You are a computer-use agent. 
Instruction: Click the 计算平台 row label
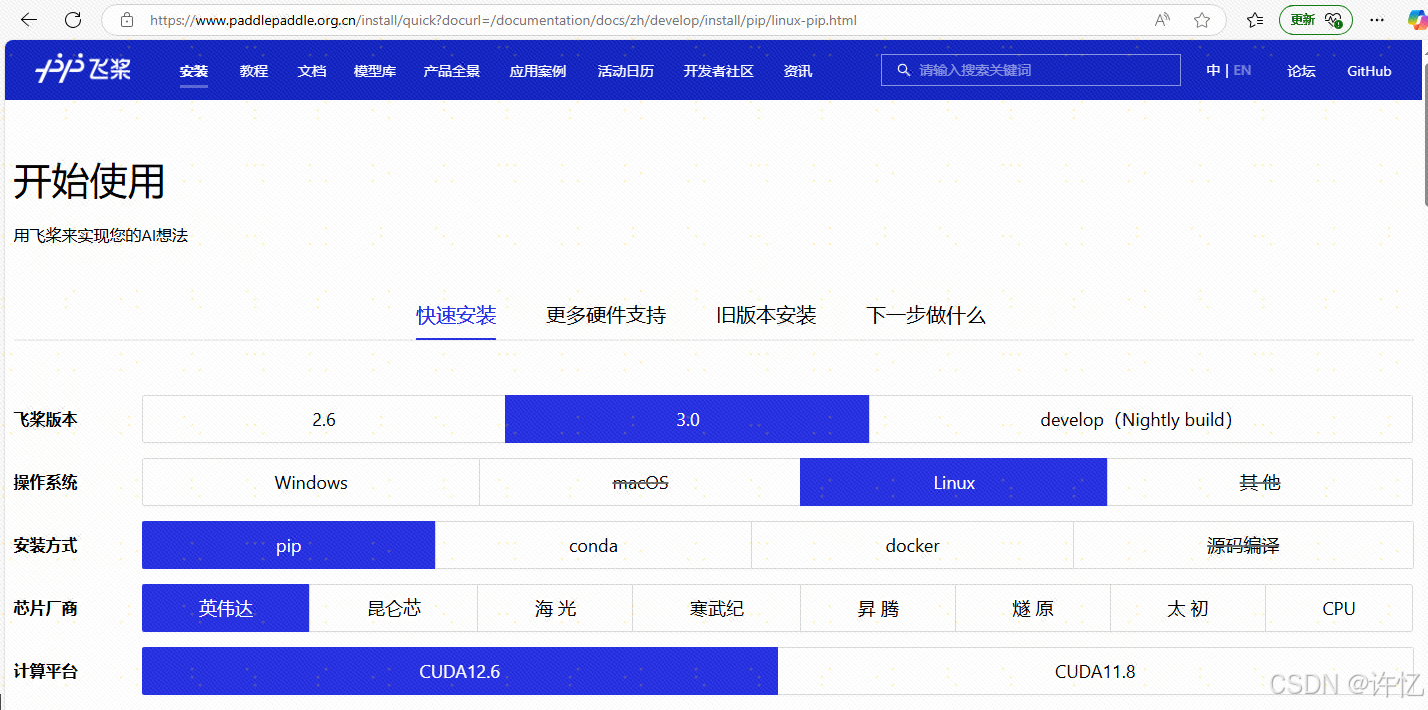tap(46, 672)
